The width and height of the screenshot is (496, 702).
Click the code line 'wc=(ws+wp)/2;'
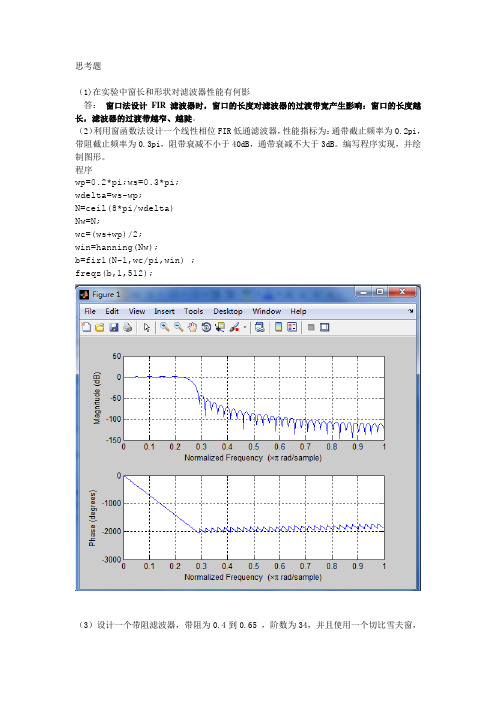pos(108,234)
